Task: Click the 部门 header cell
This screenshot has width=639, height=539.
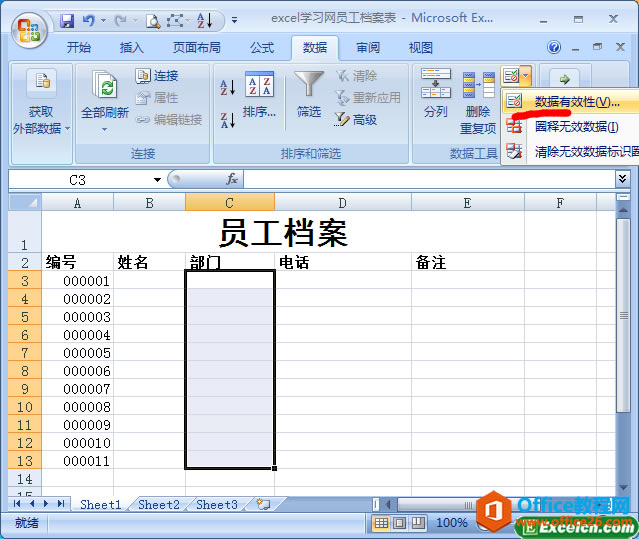Action: (230, 262)
